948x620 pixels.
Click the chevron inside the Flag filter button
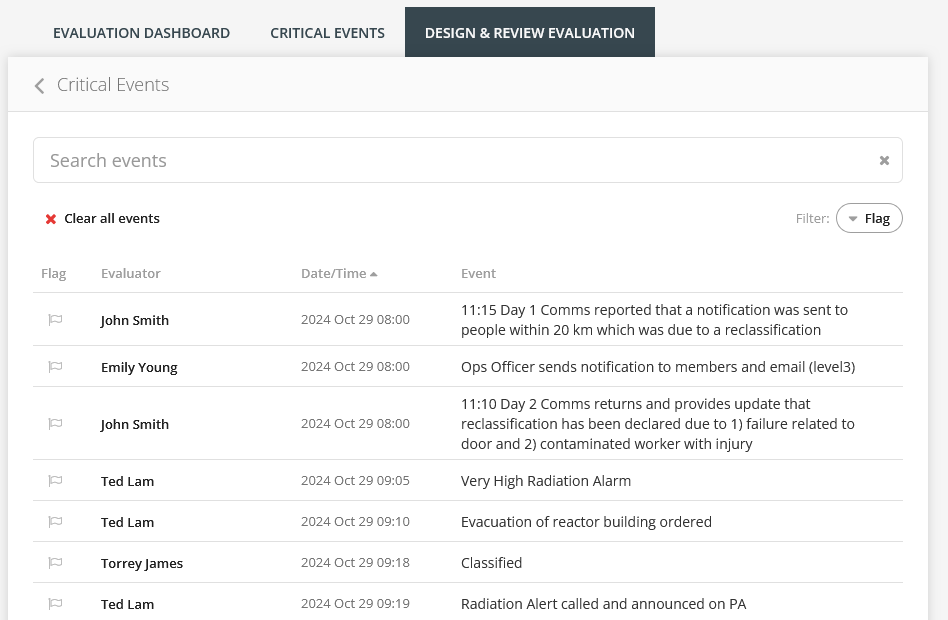click(853, 218)
